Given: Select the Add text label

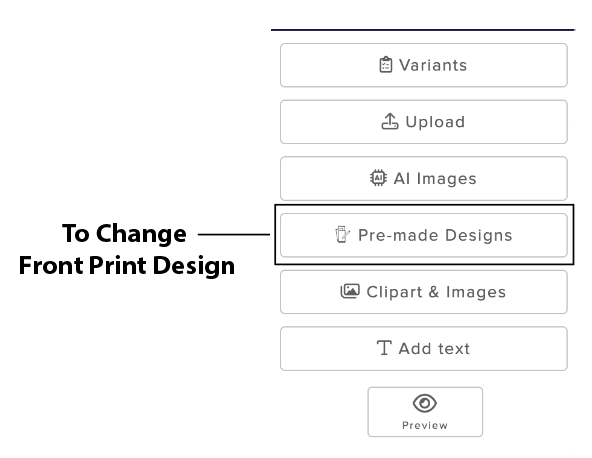Looking at the screenshot, I should coord(434,349).
